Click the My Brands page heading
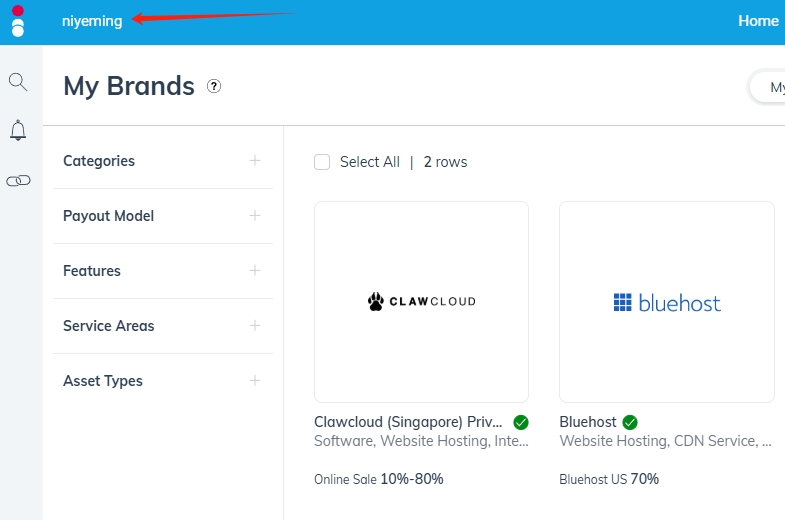 coord(129,86)
